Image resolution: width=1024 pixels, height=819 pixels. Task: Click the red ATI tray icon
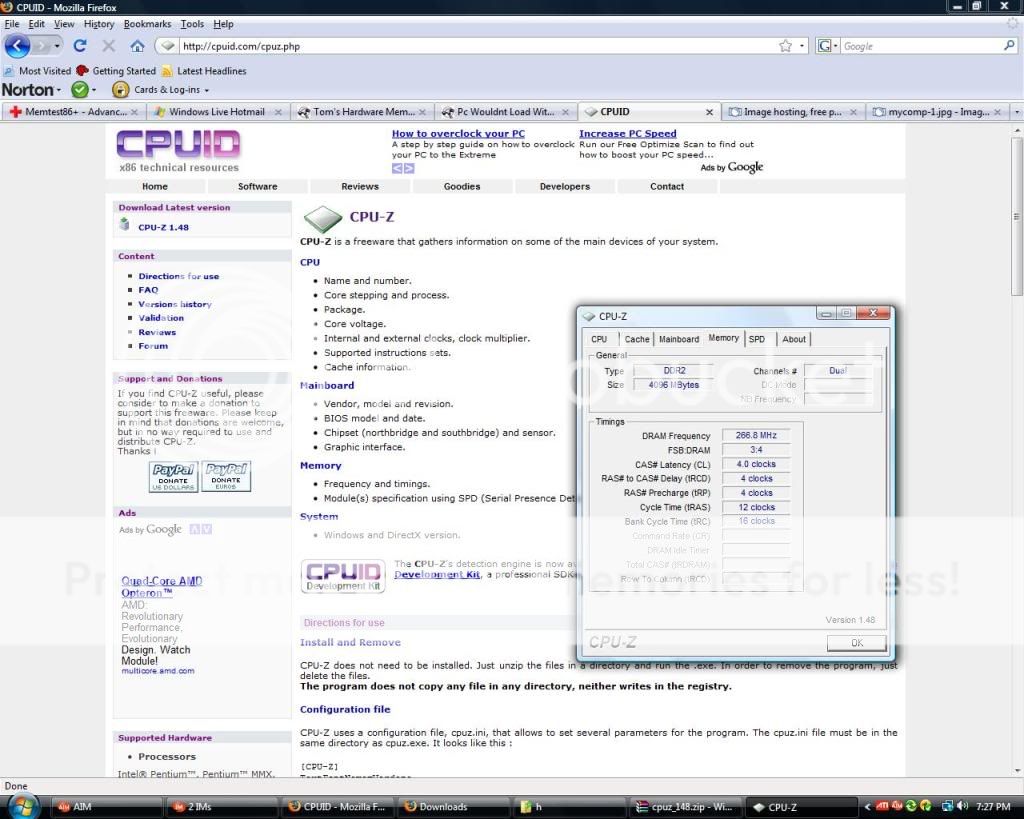click(x=882, y=807)
